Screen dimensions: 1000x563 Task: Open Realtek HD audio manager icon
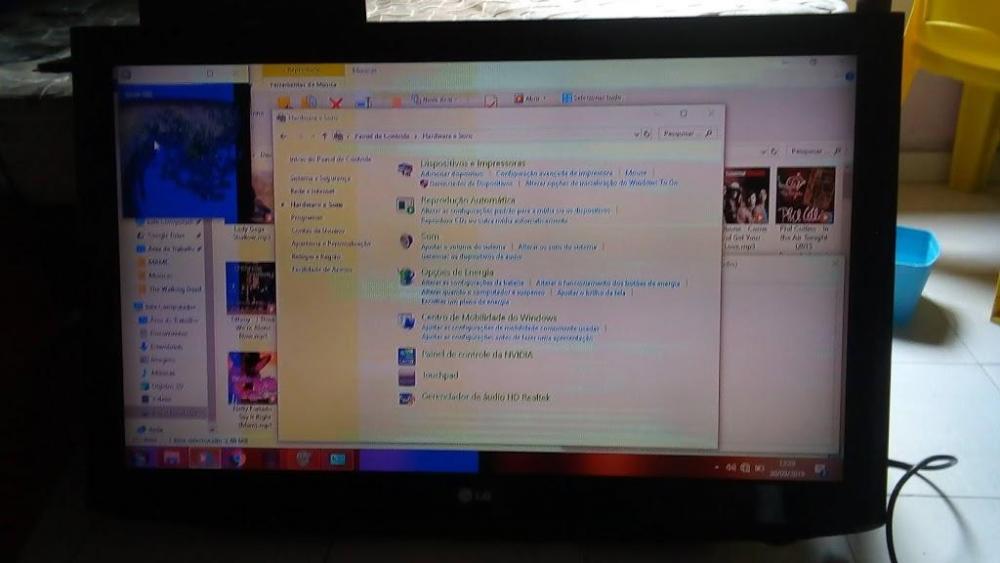[407, 398]
